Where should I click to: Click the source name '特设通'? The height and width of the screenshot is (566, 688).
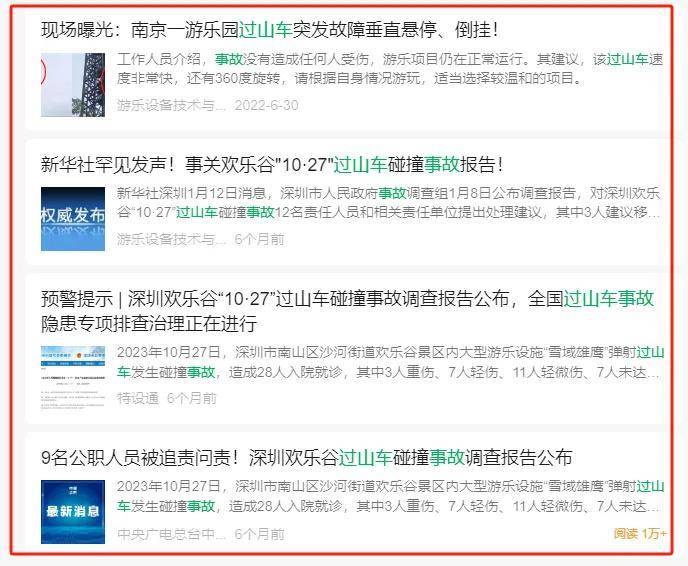click(x=138, y=398)
